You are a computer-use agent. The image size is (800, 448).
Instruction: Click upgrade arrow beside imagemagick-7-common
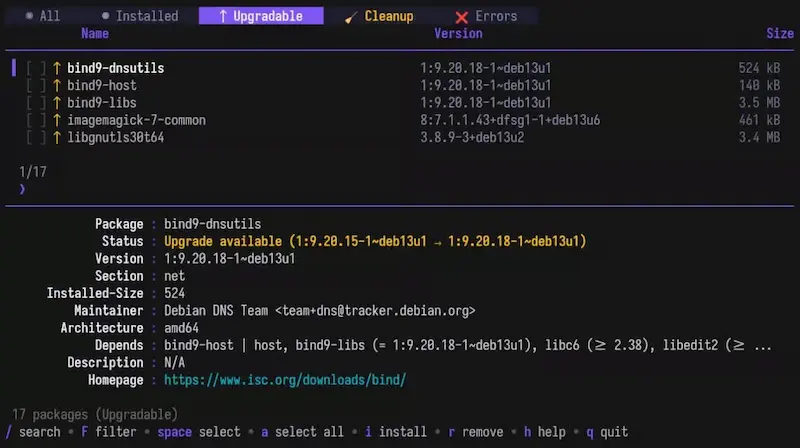[x=57, y=120]
